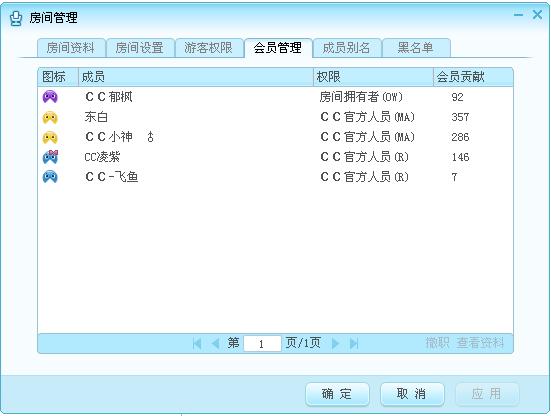The width and height of the screenshot is (551, 416).
Task: Click ＣＣ小神's ＣＣ官方人员(MA) permission cell
Action: click(x=367, y=137)
